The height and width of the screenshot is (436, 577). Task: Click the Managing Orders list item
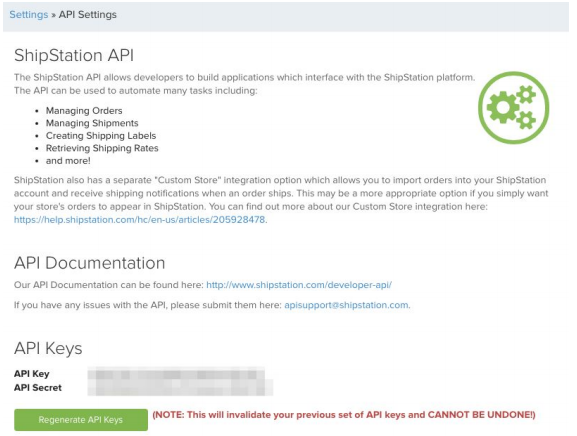pyautogui.click(x=84, y=111)
